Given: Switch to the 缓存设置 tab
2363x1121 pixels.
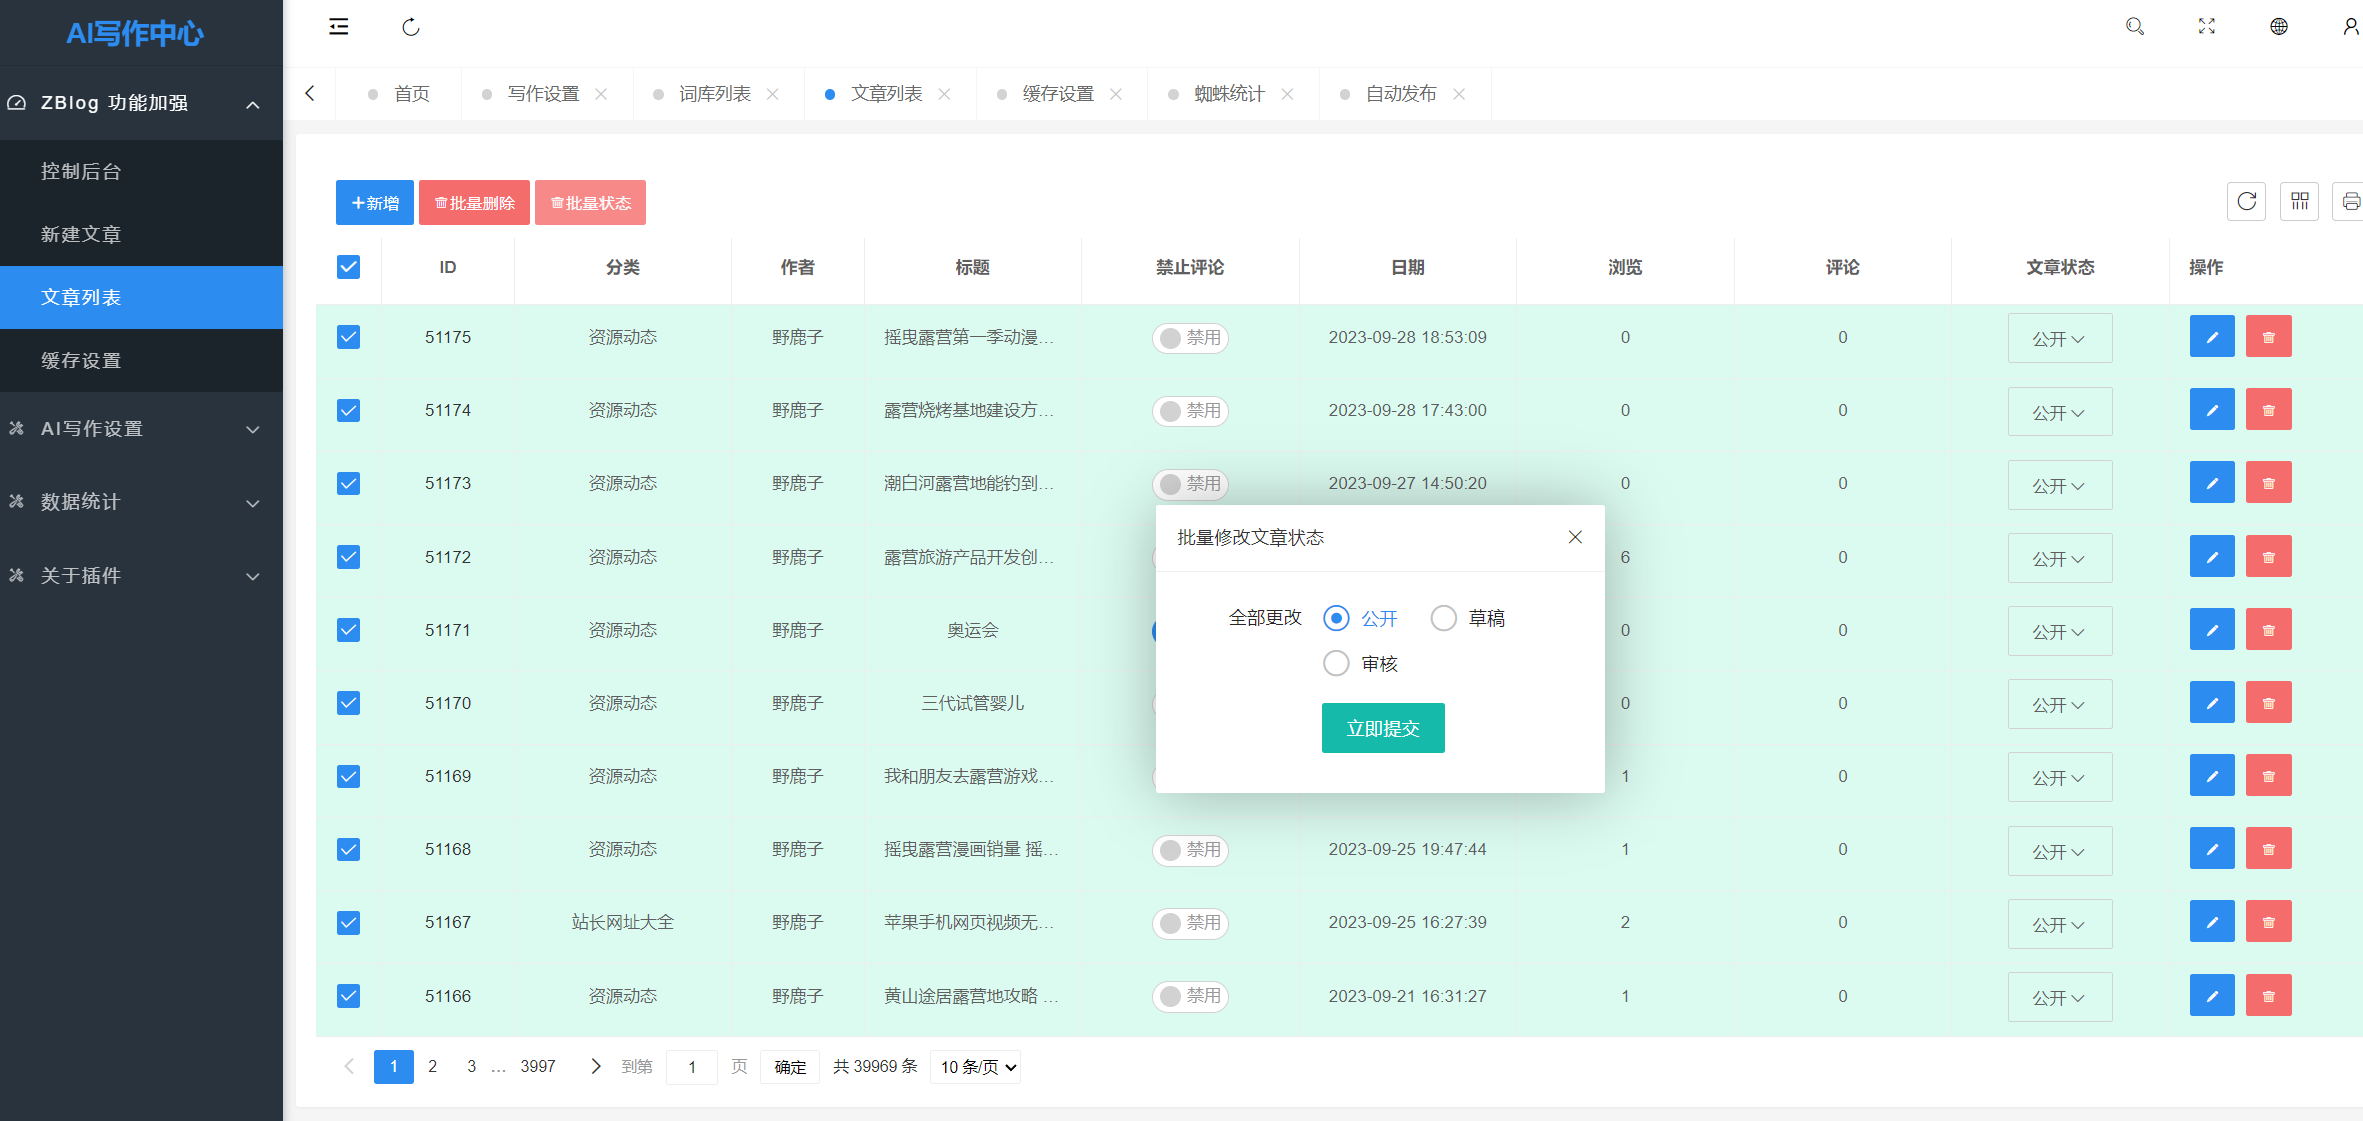Looking at the screenshot, I should [1057, 94].
